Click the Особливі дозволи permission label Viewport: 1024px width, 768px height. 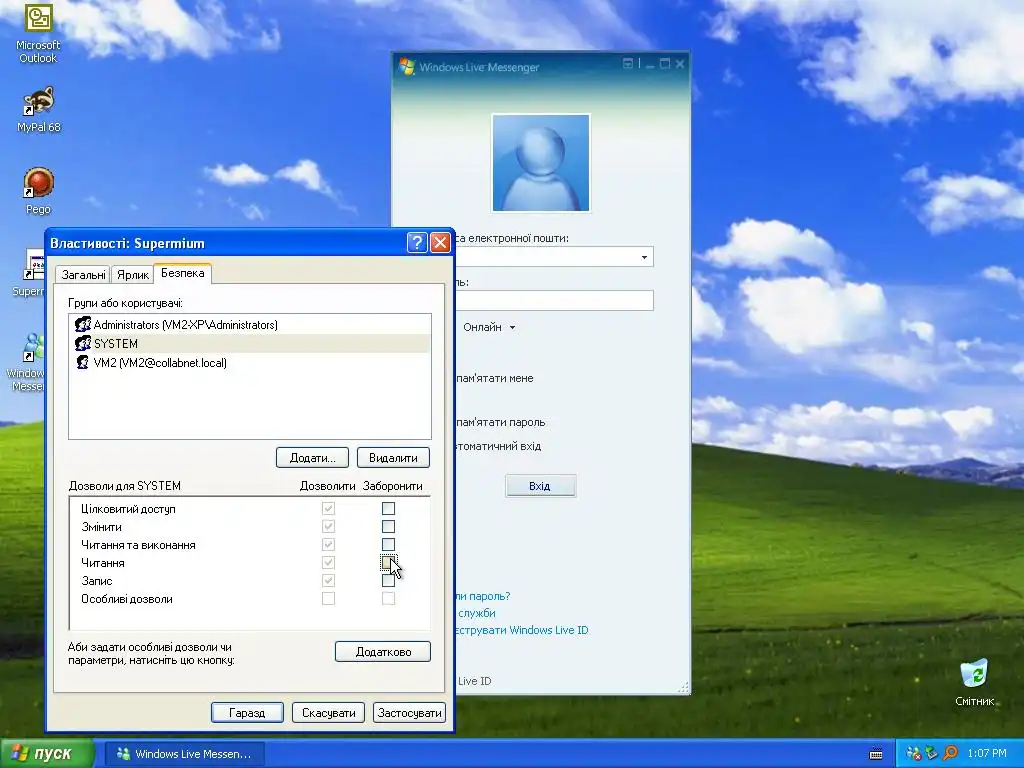coord(127,599)
